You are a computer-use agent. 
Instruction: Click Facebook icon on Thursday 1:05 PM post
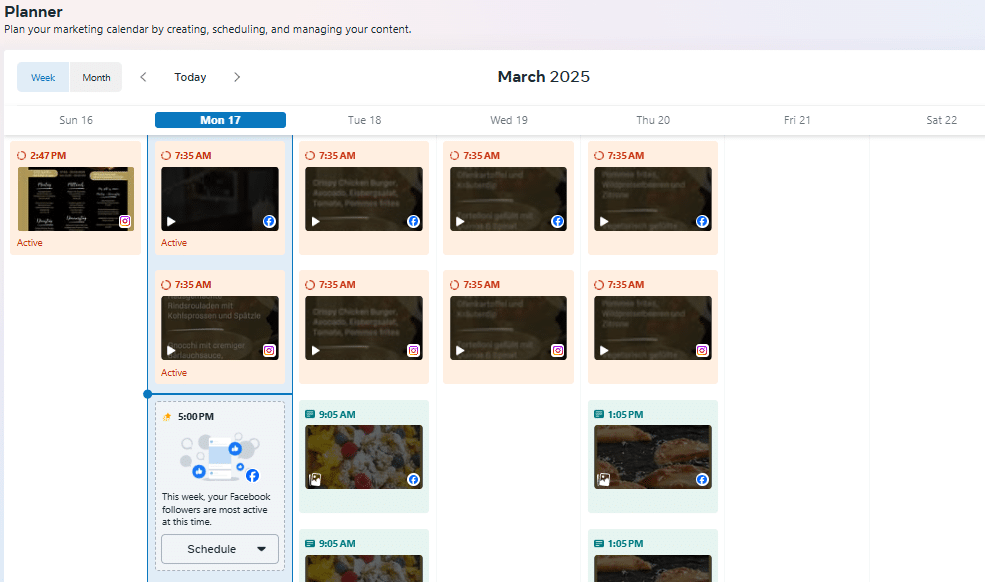702,480
